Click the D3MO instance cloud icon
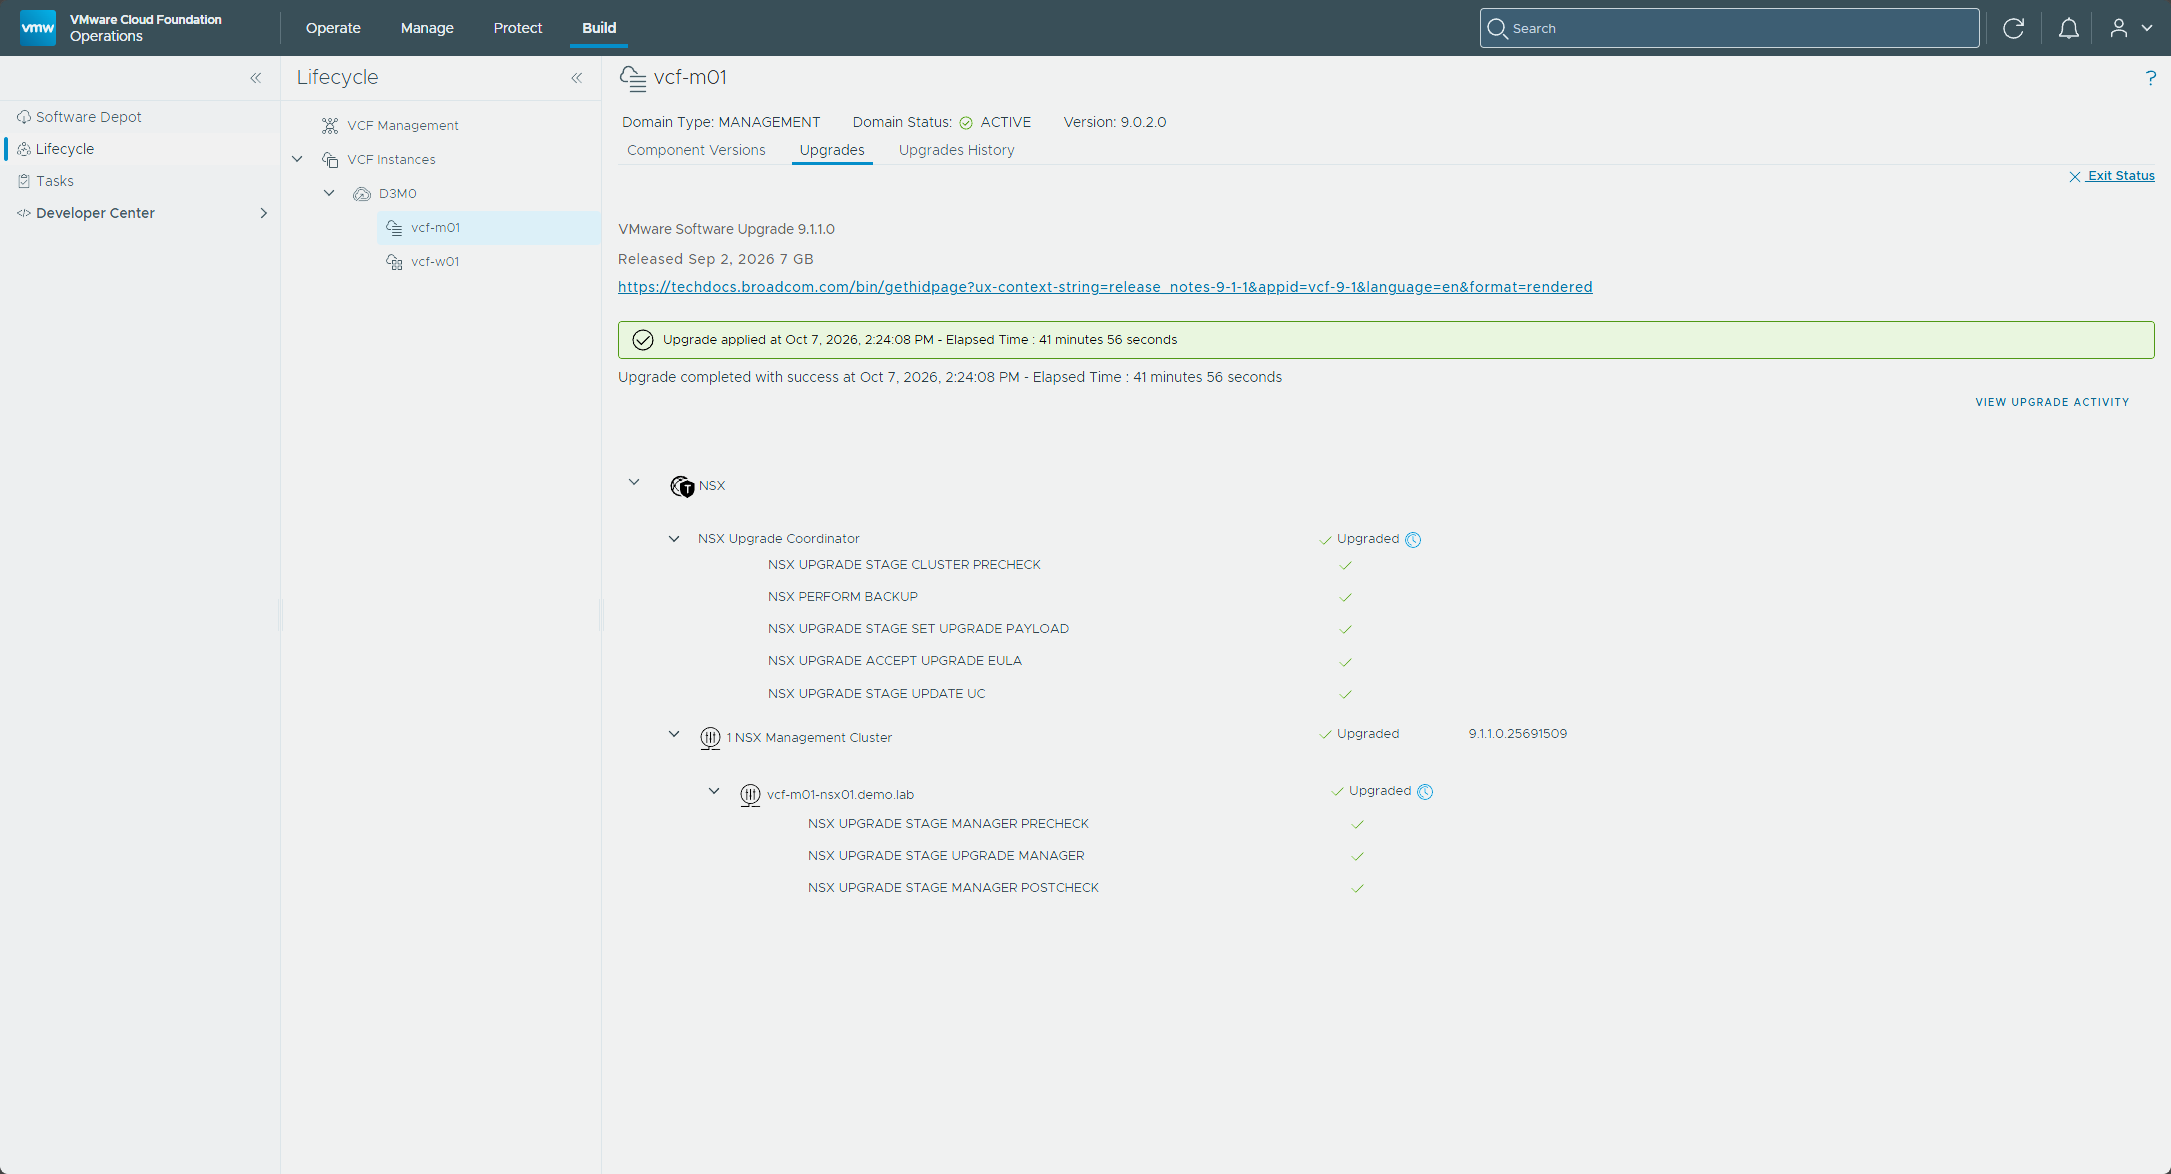 pyautogui.click(x=362, y=194)
